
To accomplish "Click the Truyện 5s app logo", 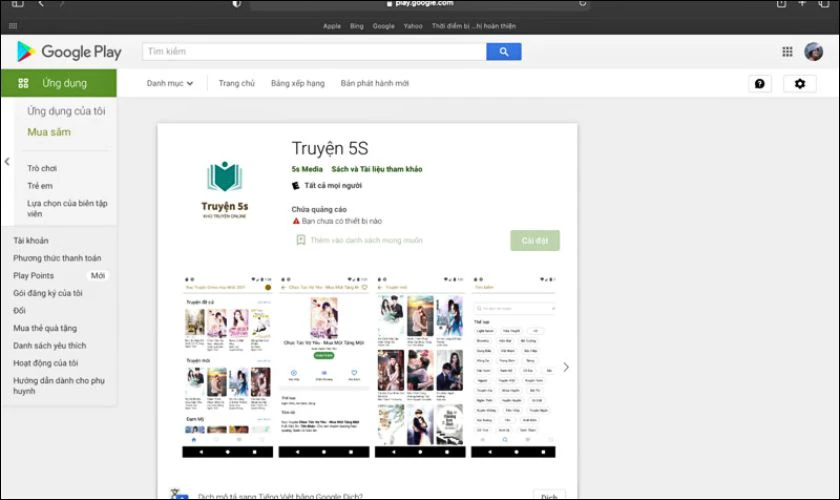I will (224, 189).
